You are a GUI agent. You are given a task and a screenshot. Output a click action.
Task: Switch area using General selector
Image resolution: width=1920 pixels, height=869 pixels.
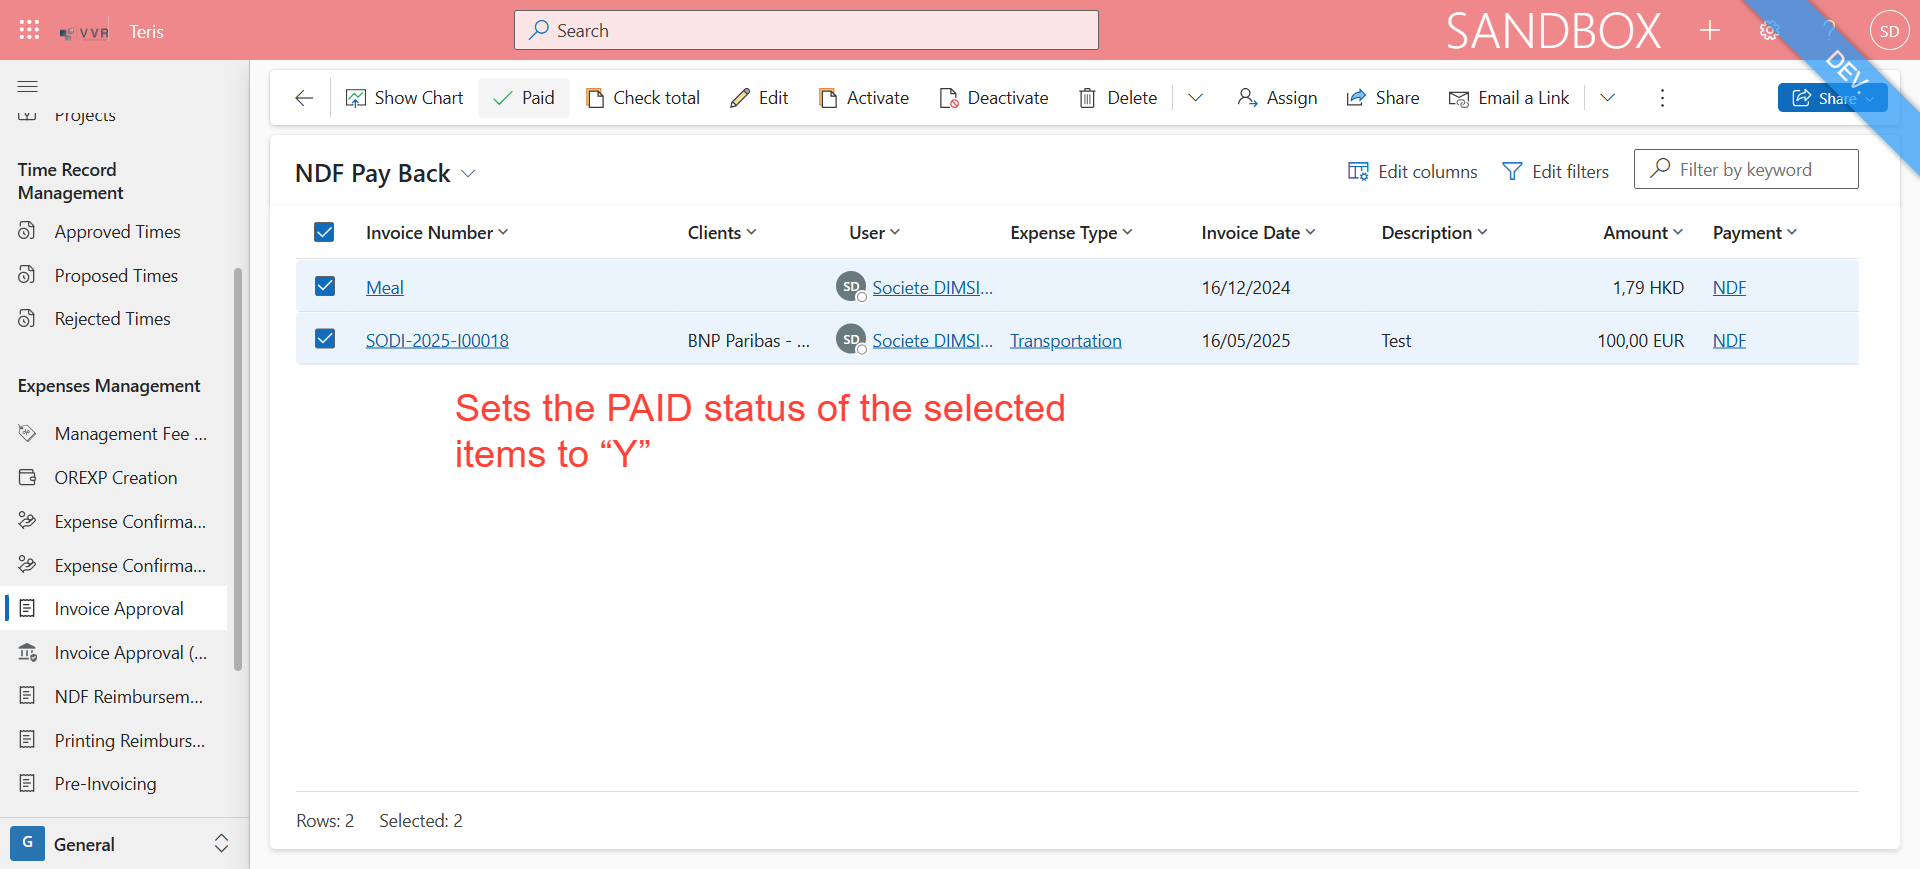coord(122,844)
